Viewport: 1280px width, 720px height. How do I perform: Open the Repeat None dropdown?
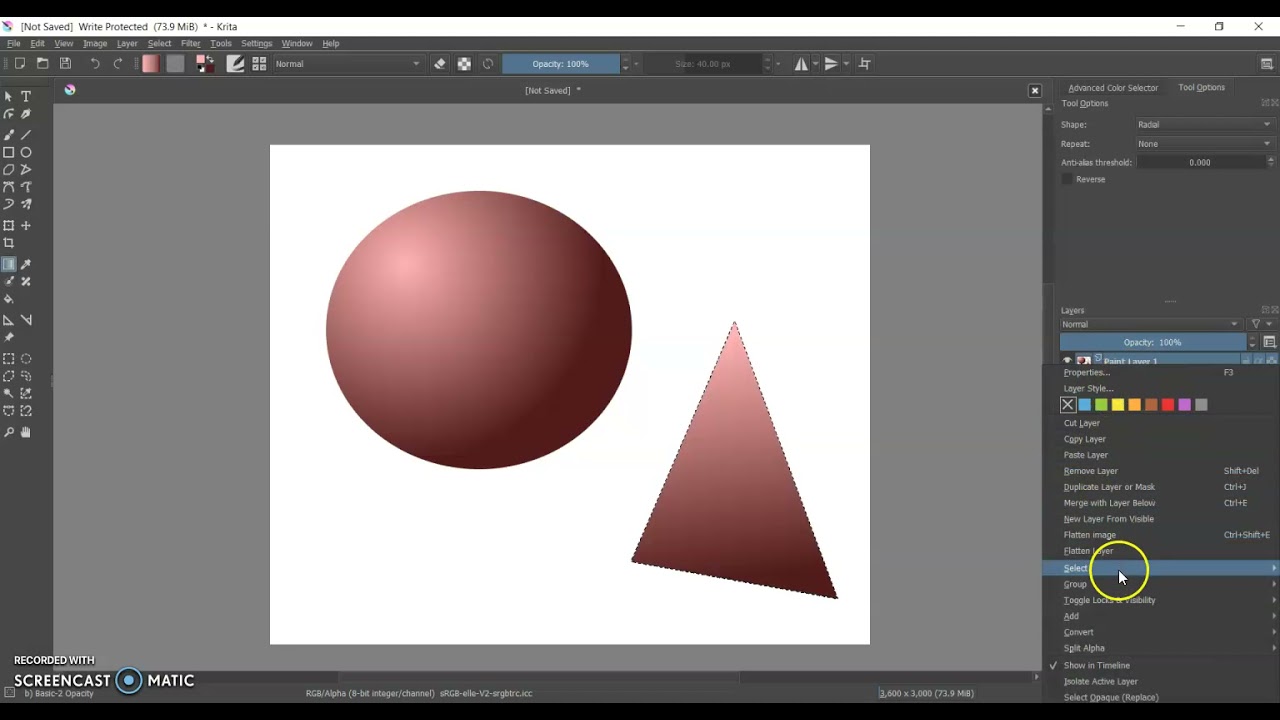click(1204, 144)
